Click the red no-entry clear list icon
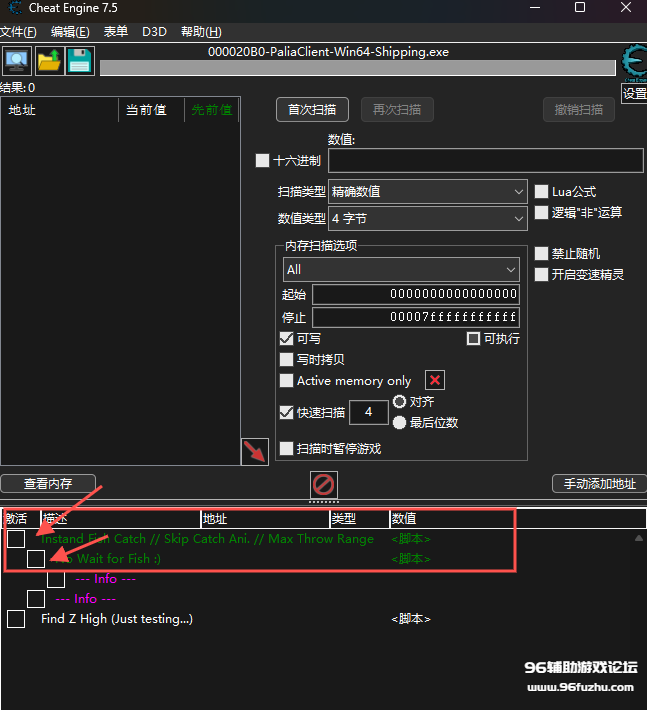Screen dimensions: 647x710 pos(323,485)
